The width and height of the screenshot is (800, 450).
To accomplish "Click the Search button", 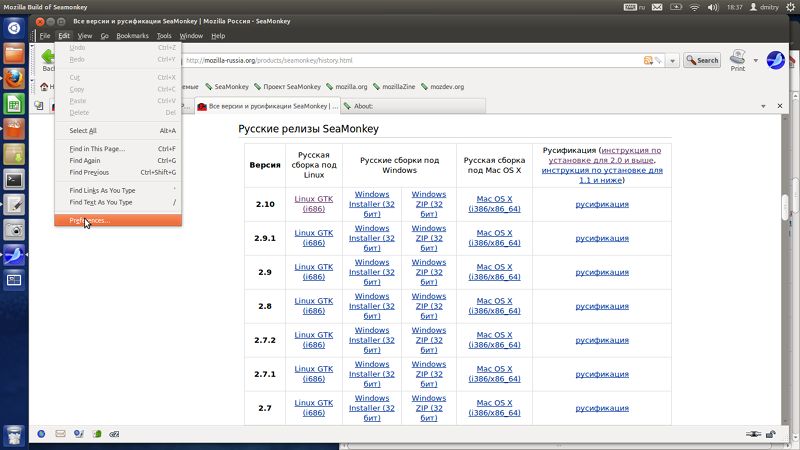I will click(x=702, y=60).
